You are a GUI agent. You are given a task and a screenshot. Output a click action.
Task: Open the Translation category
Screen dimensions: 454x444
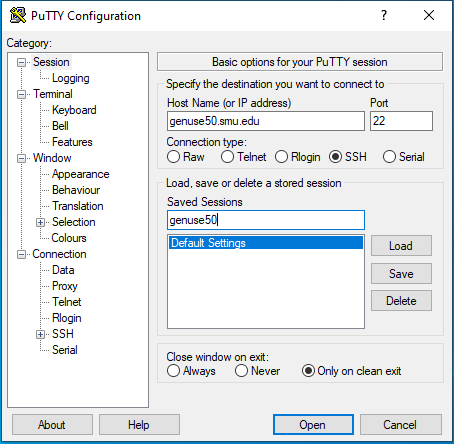tap(78, 206)
